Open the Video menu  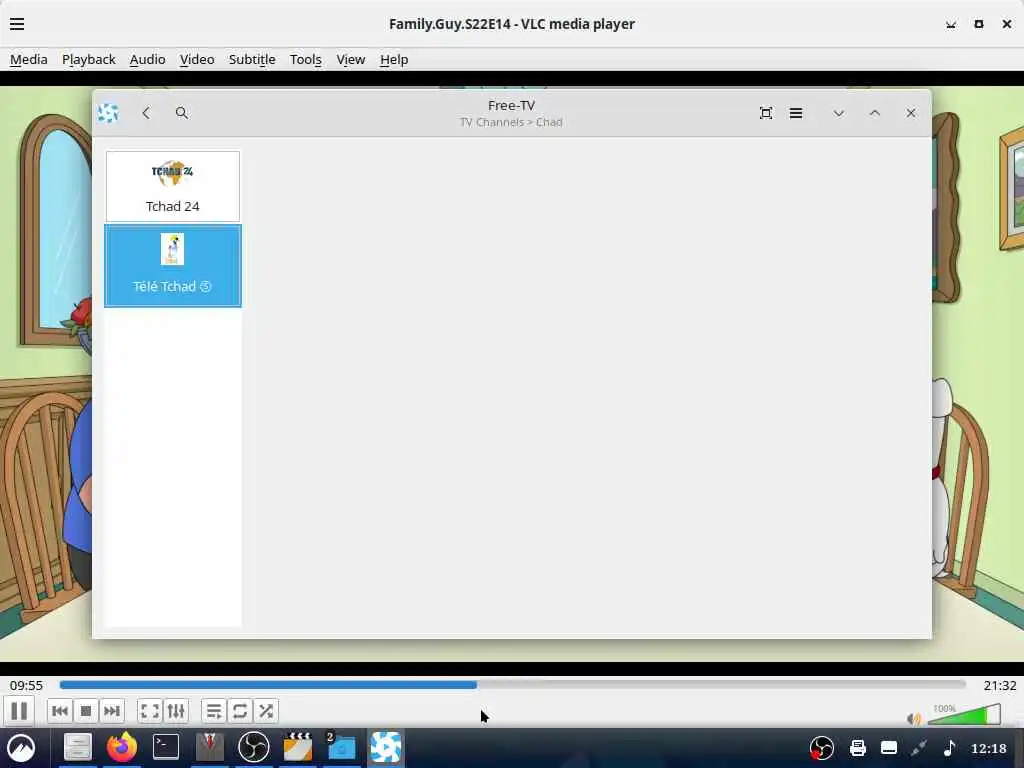[197, 59]
